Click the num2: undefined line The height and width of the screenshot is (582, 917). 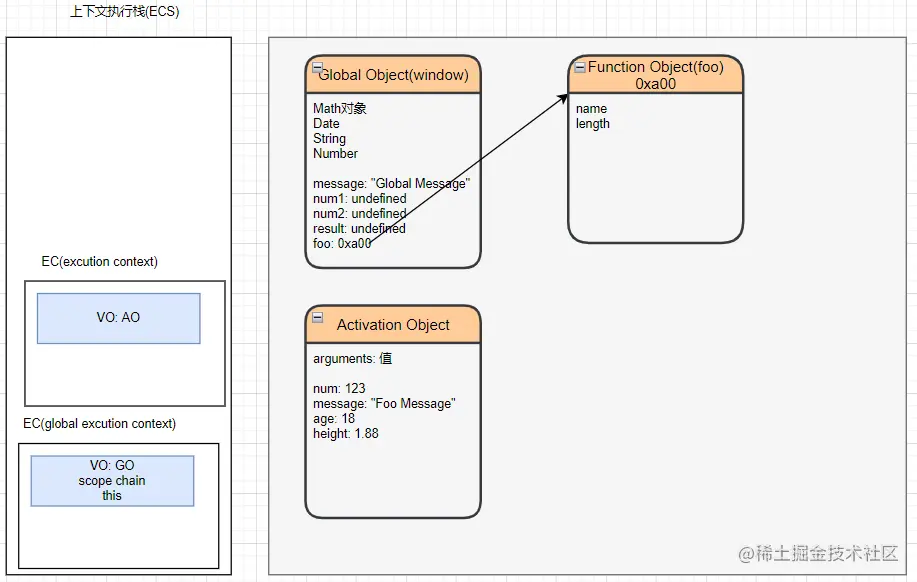(x=360, y=213)
